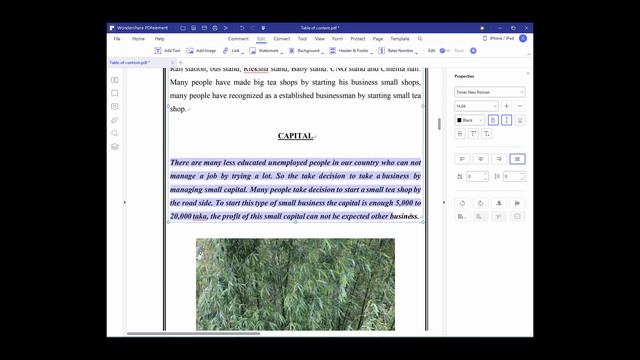Screen dimensions: 640x360
Task: Decrease font size with minus button
Action: pos(520,106)
